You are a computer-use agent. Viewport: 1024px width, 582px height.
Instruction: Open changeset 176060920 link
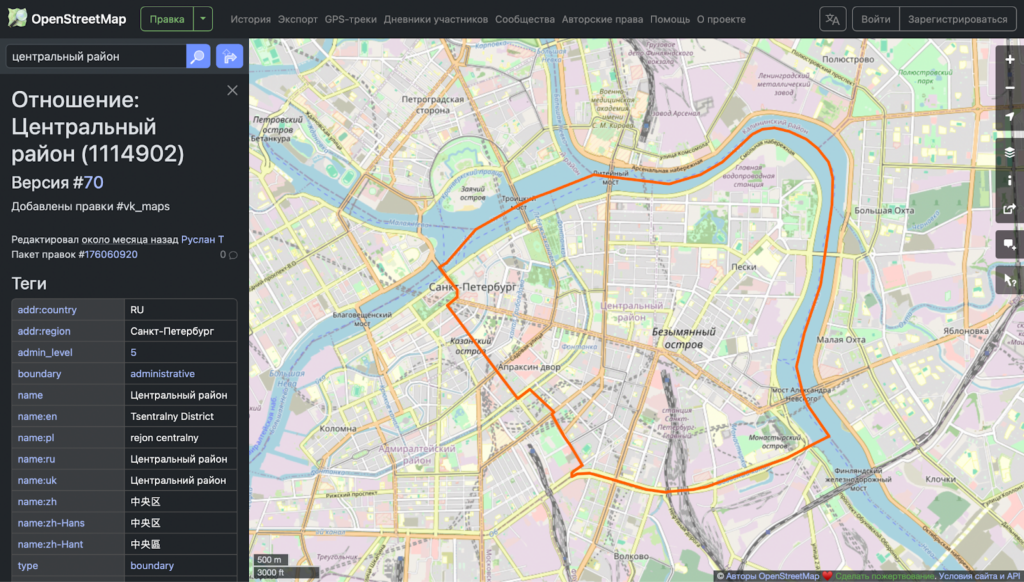(x=109, y=255)
